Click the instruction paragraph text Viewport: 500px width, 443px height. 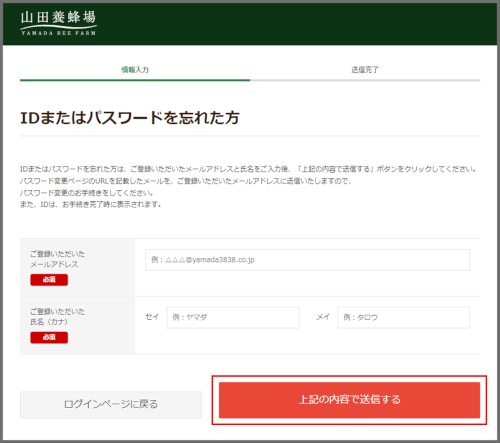coord(248,187)
